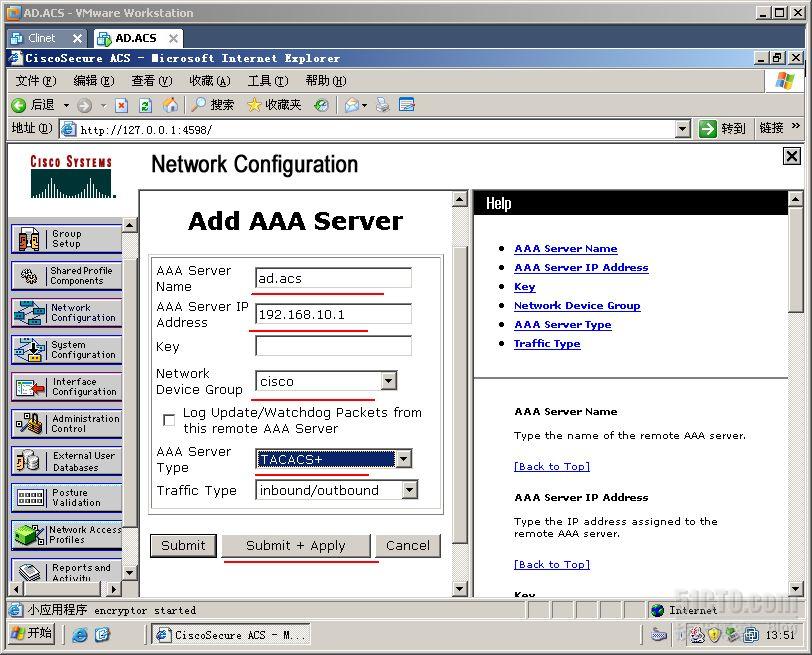Open System Configuration in the sidebar

[66, 350]
